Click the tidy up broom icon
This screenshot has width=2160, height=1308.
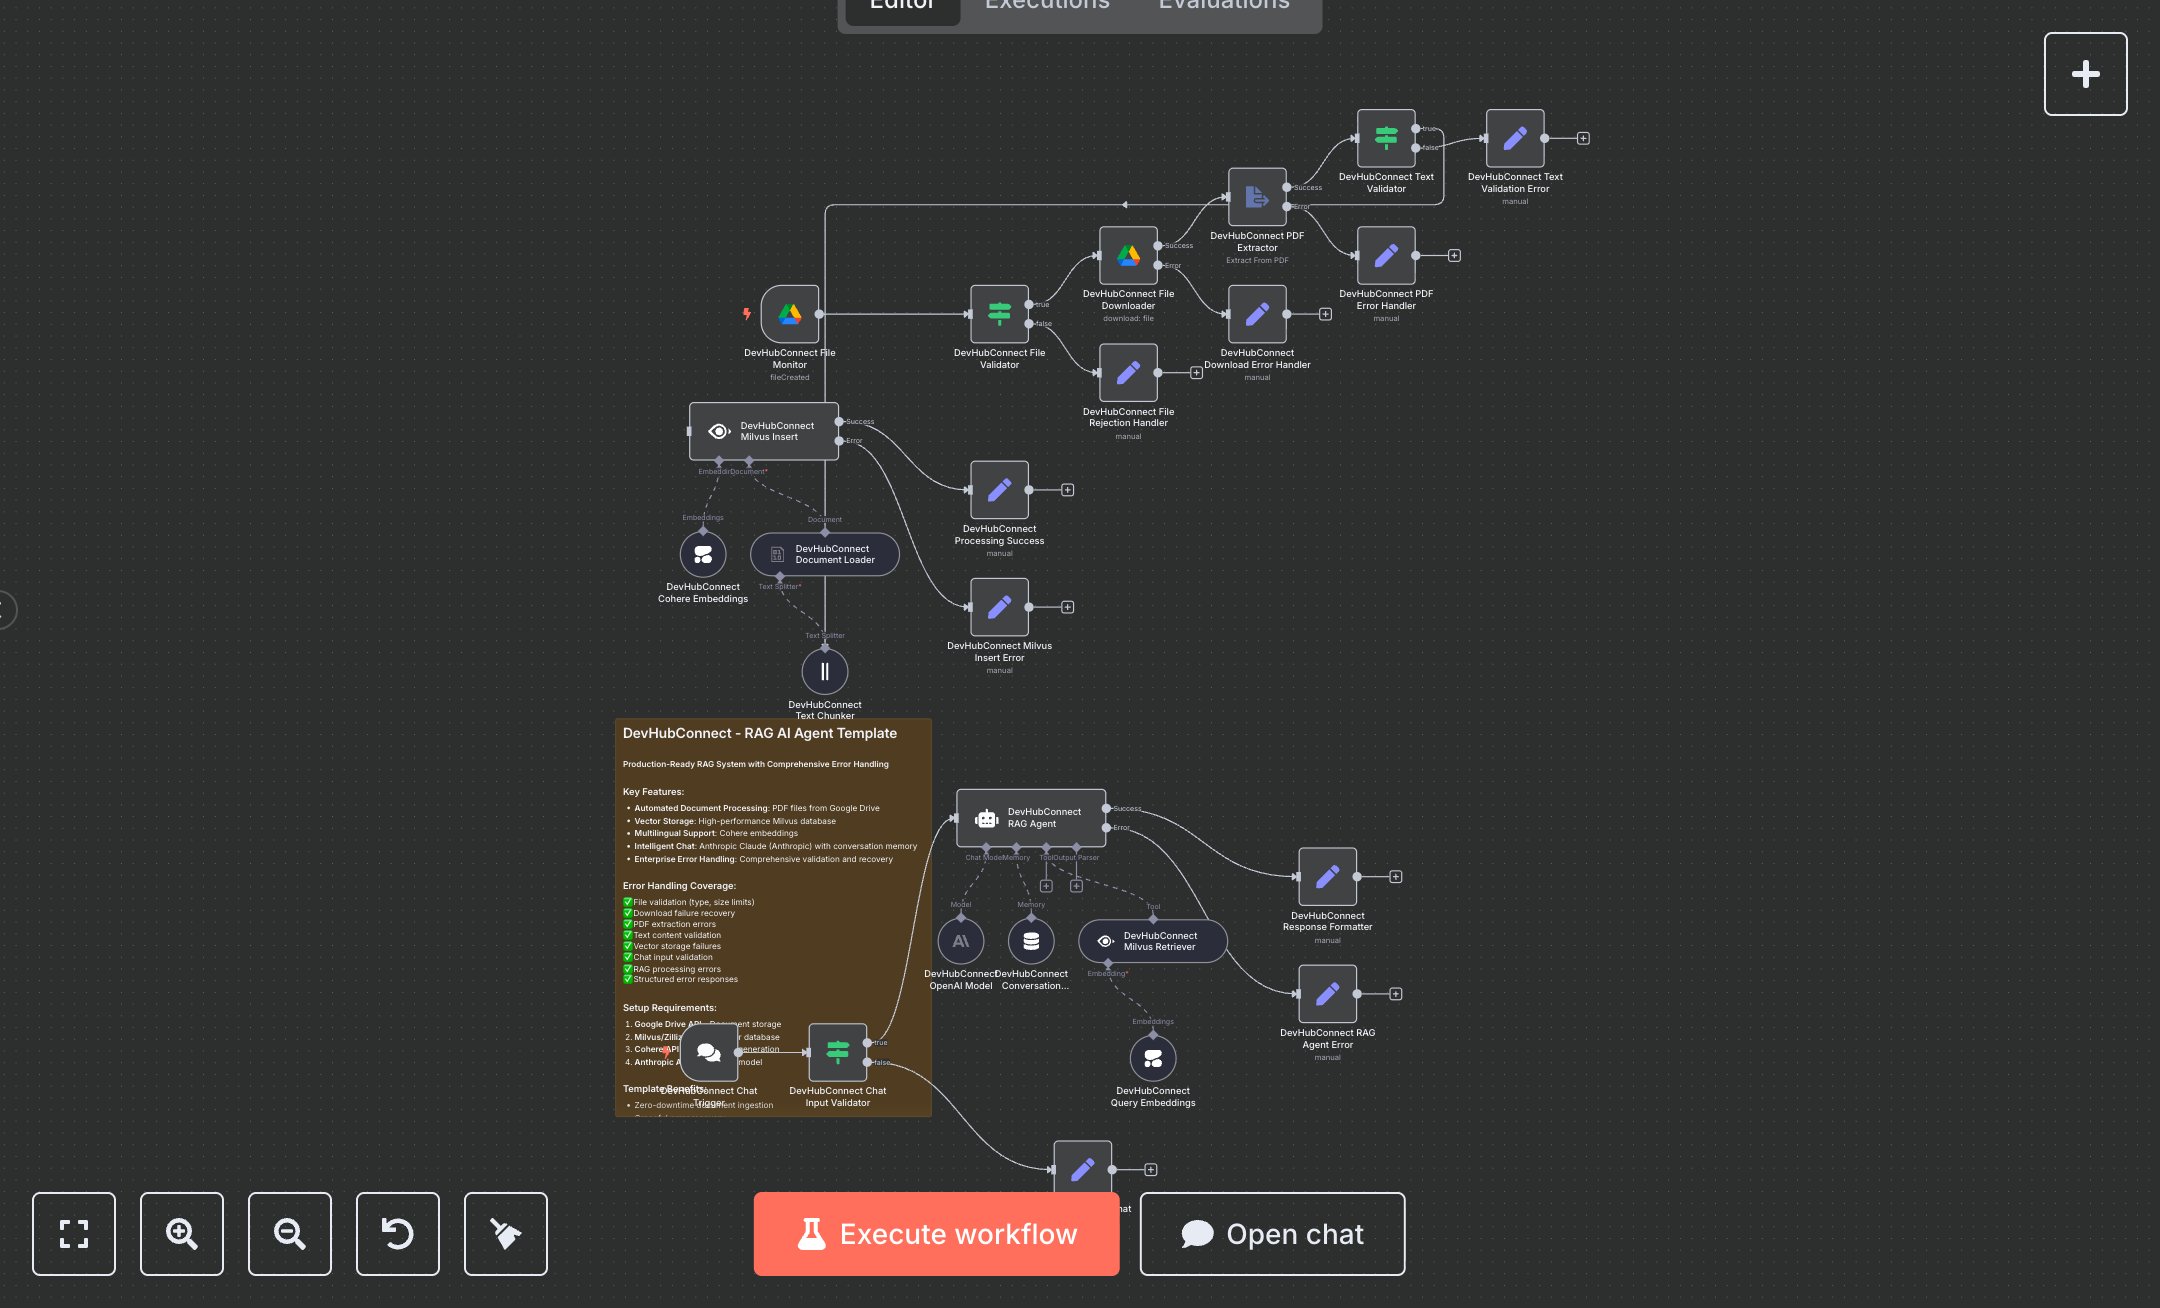click(505, 1234)
